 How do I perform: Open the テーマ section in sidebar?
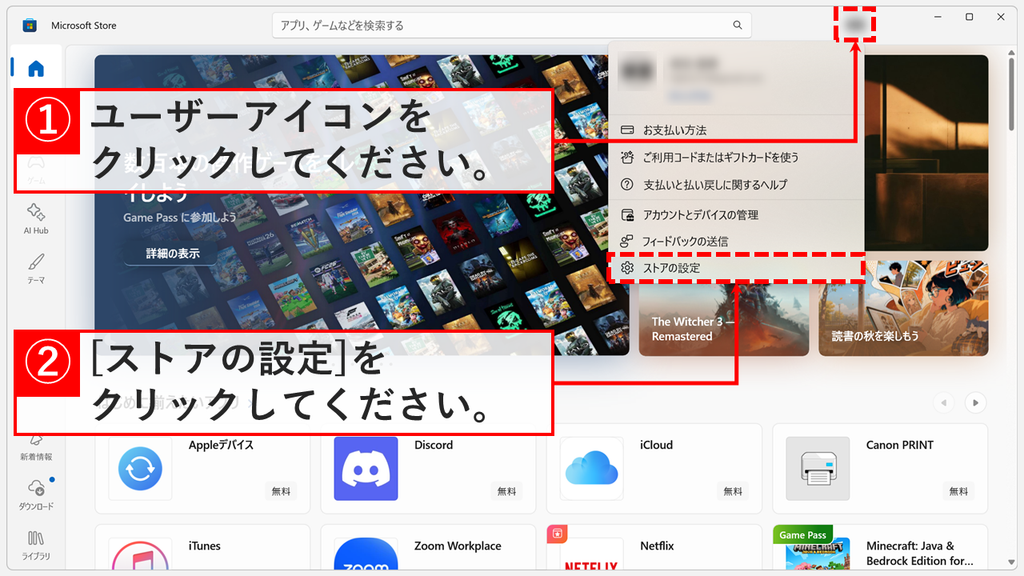[x=36, y=269]
